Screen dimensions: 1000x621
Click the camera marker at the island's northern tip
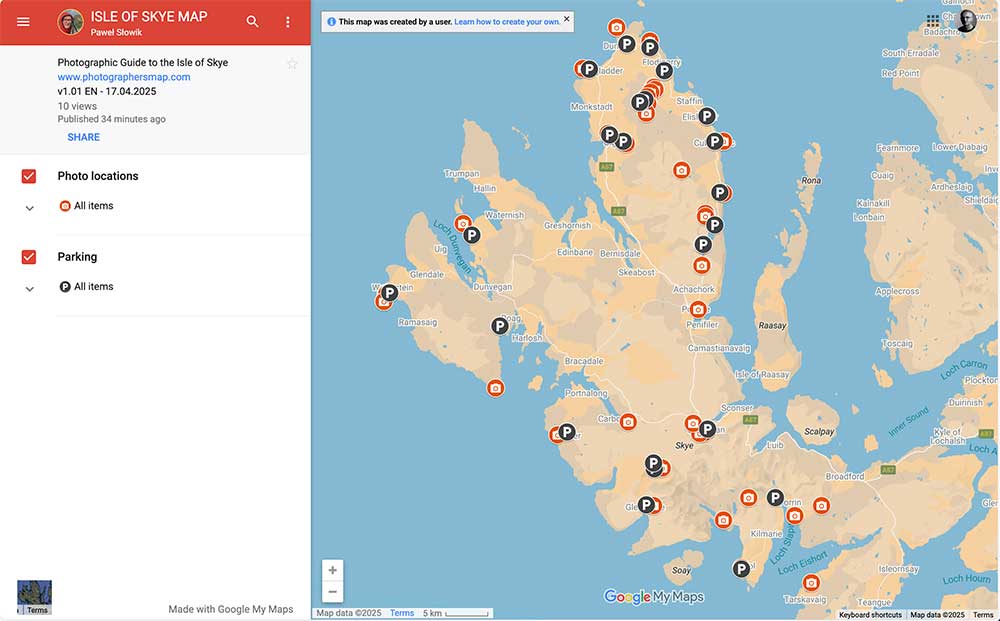pyautogui.click(x=616, y=27)
